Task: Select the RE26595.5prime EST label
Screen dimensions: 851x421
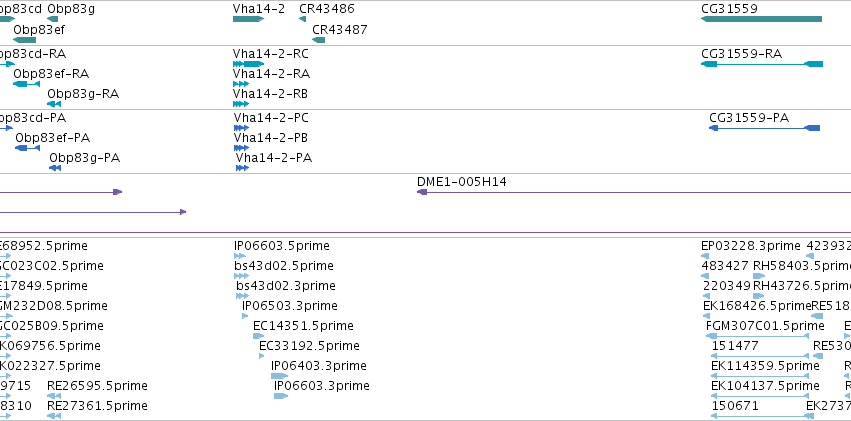Action: pyautogui.click(x=97, y=386)
